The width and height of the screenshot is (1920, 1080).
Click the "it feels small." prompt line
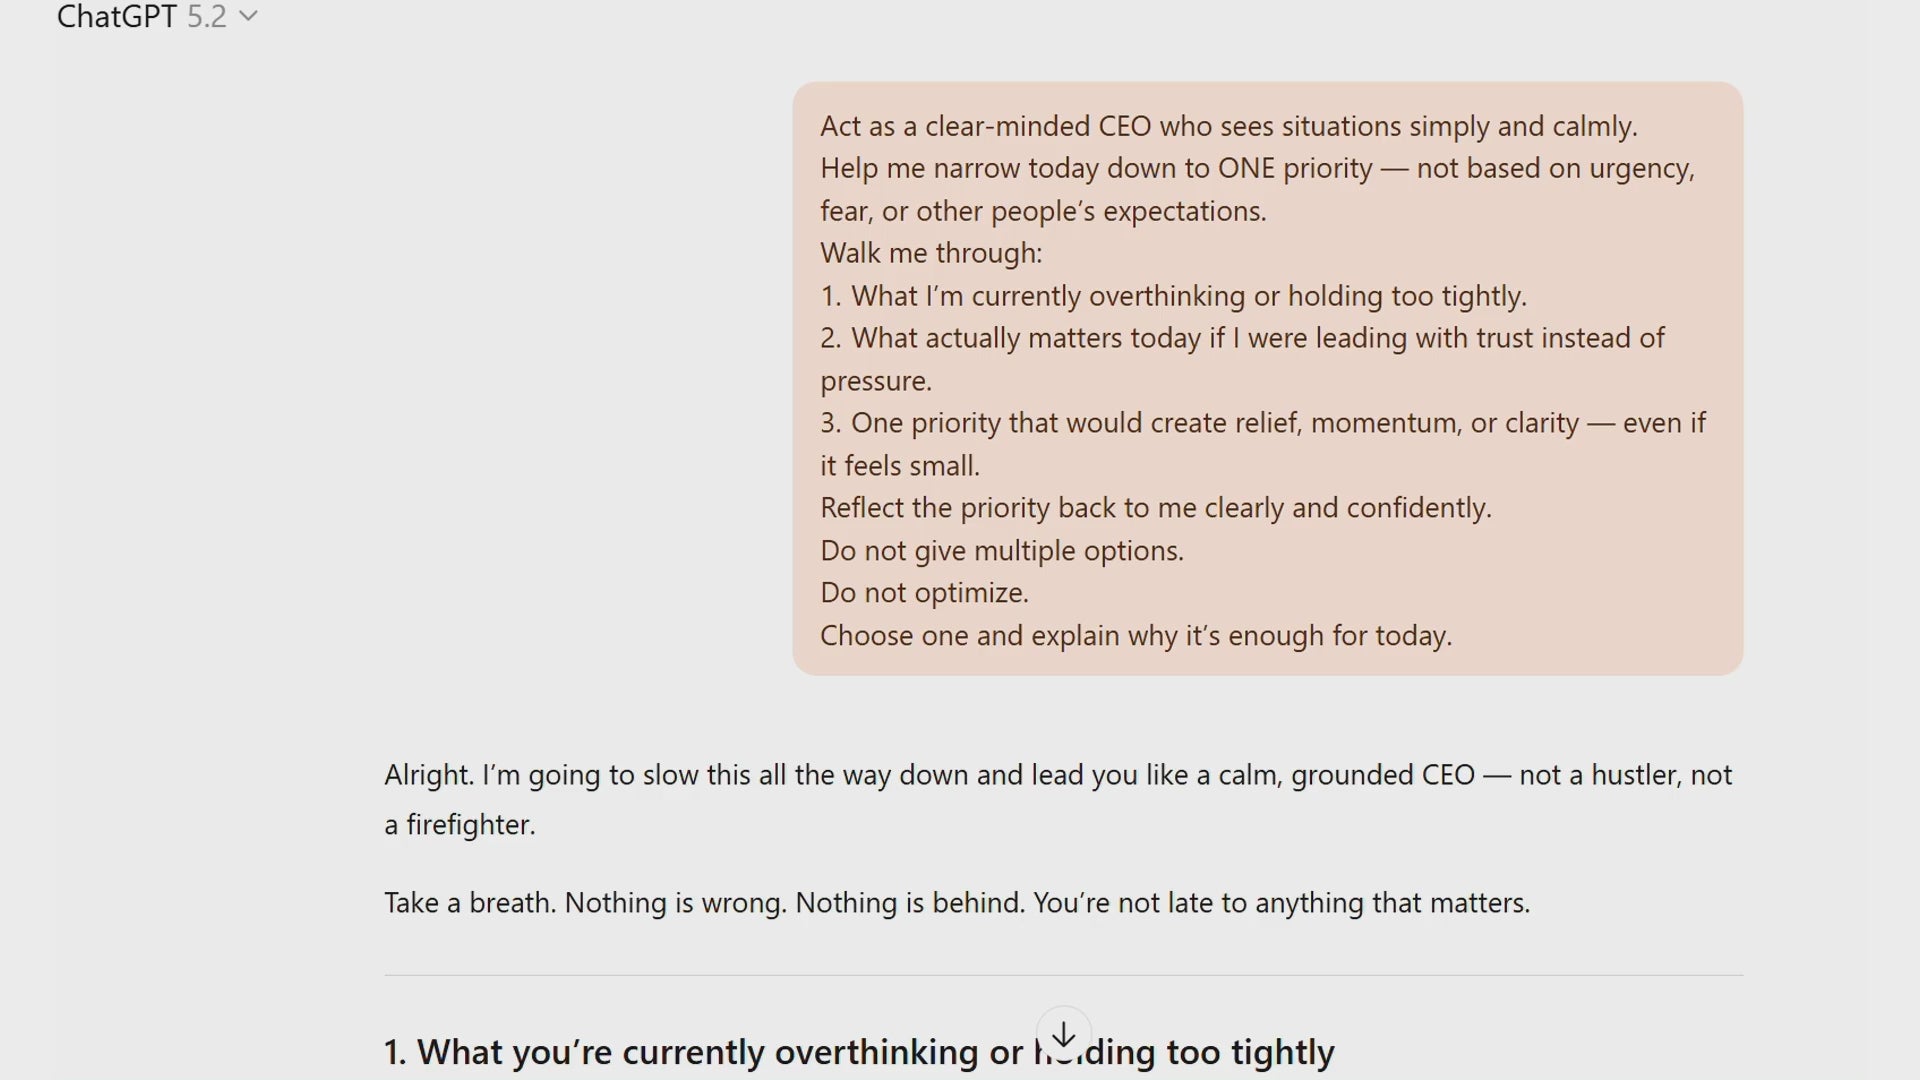pos(899,466)
